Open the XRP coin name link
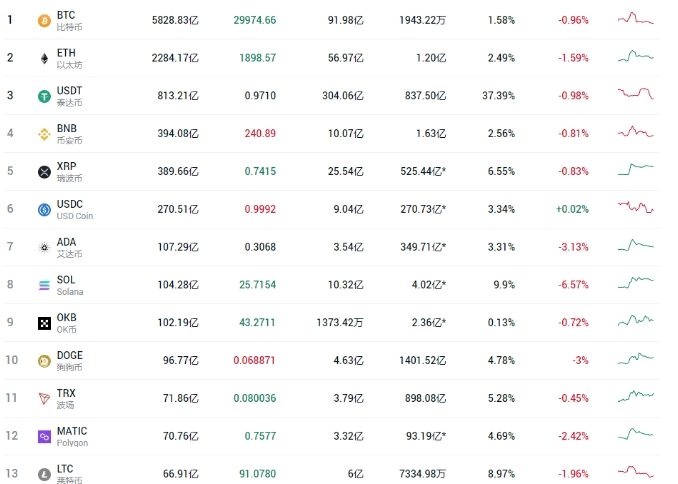Viewport: 678px width, 484px height. [x=67, y=166]
